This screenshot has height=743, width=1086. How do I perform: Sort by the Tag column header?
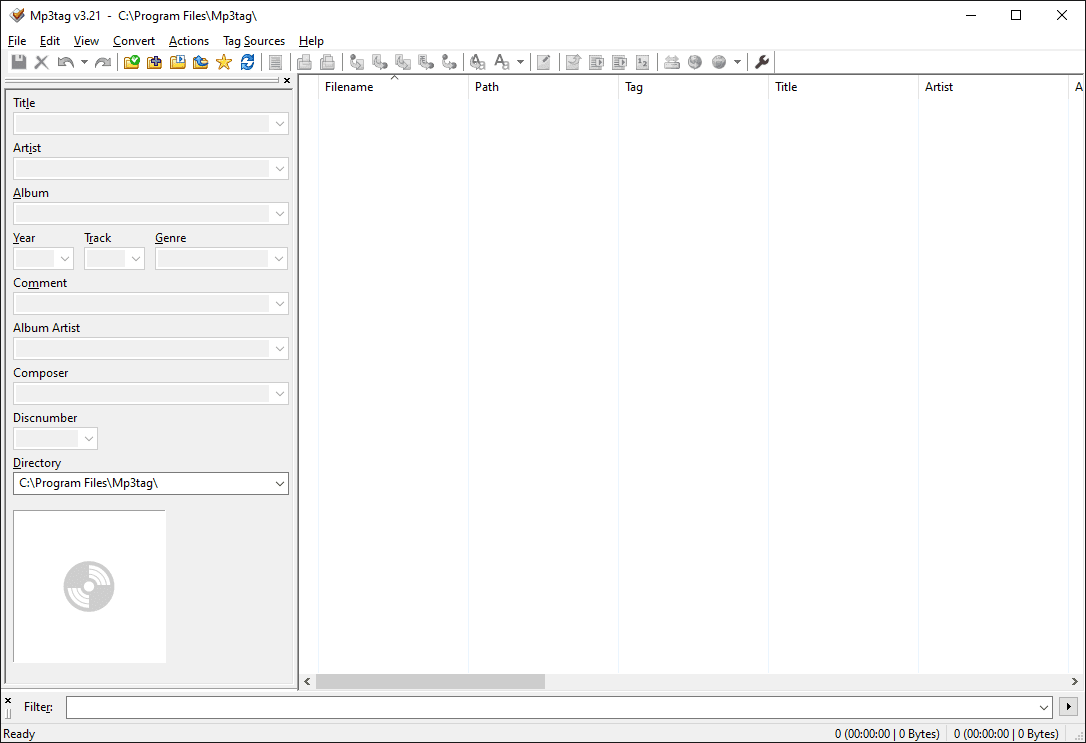pos(693,87)
